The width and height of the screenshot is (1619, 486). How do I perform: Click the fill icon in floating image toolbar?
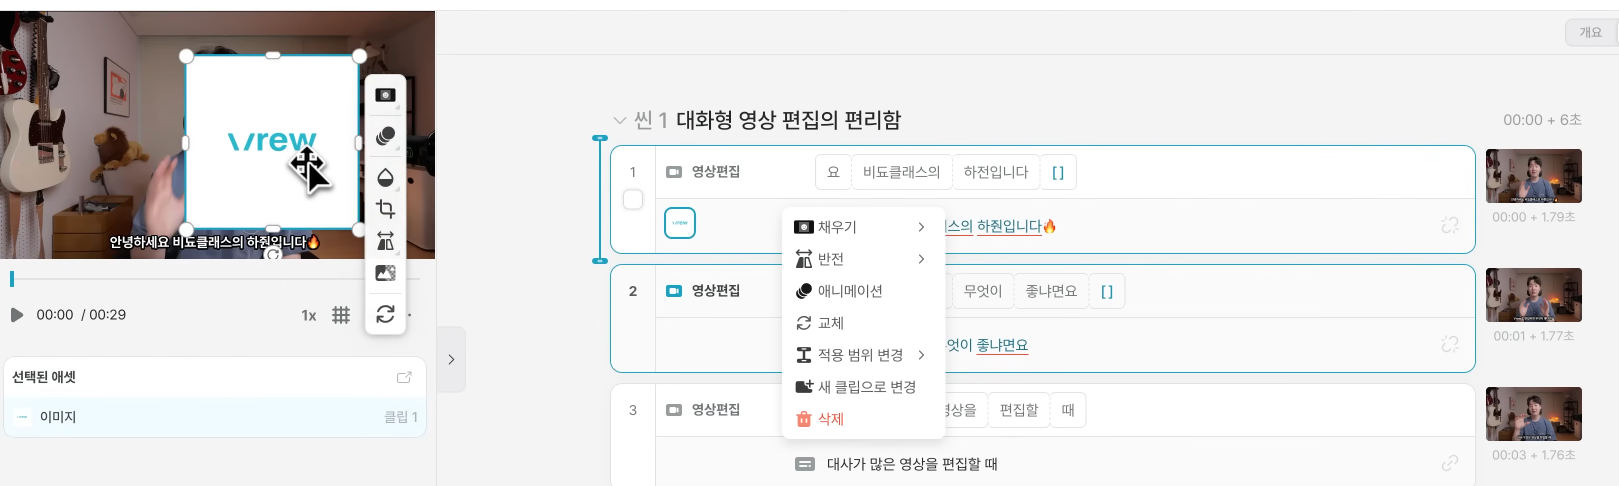pos(385,95)
